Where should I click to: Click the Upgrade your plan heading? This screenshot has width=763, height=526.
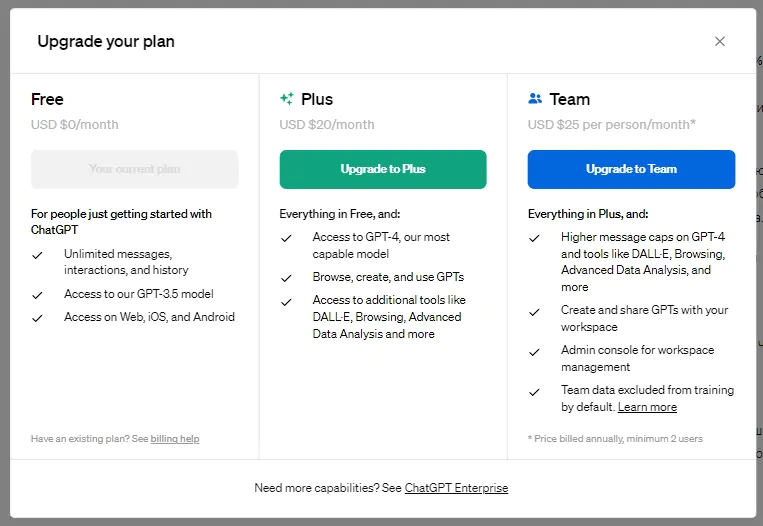[106, 41]
